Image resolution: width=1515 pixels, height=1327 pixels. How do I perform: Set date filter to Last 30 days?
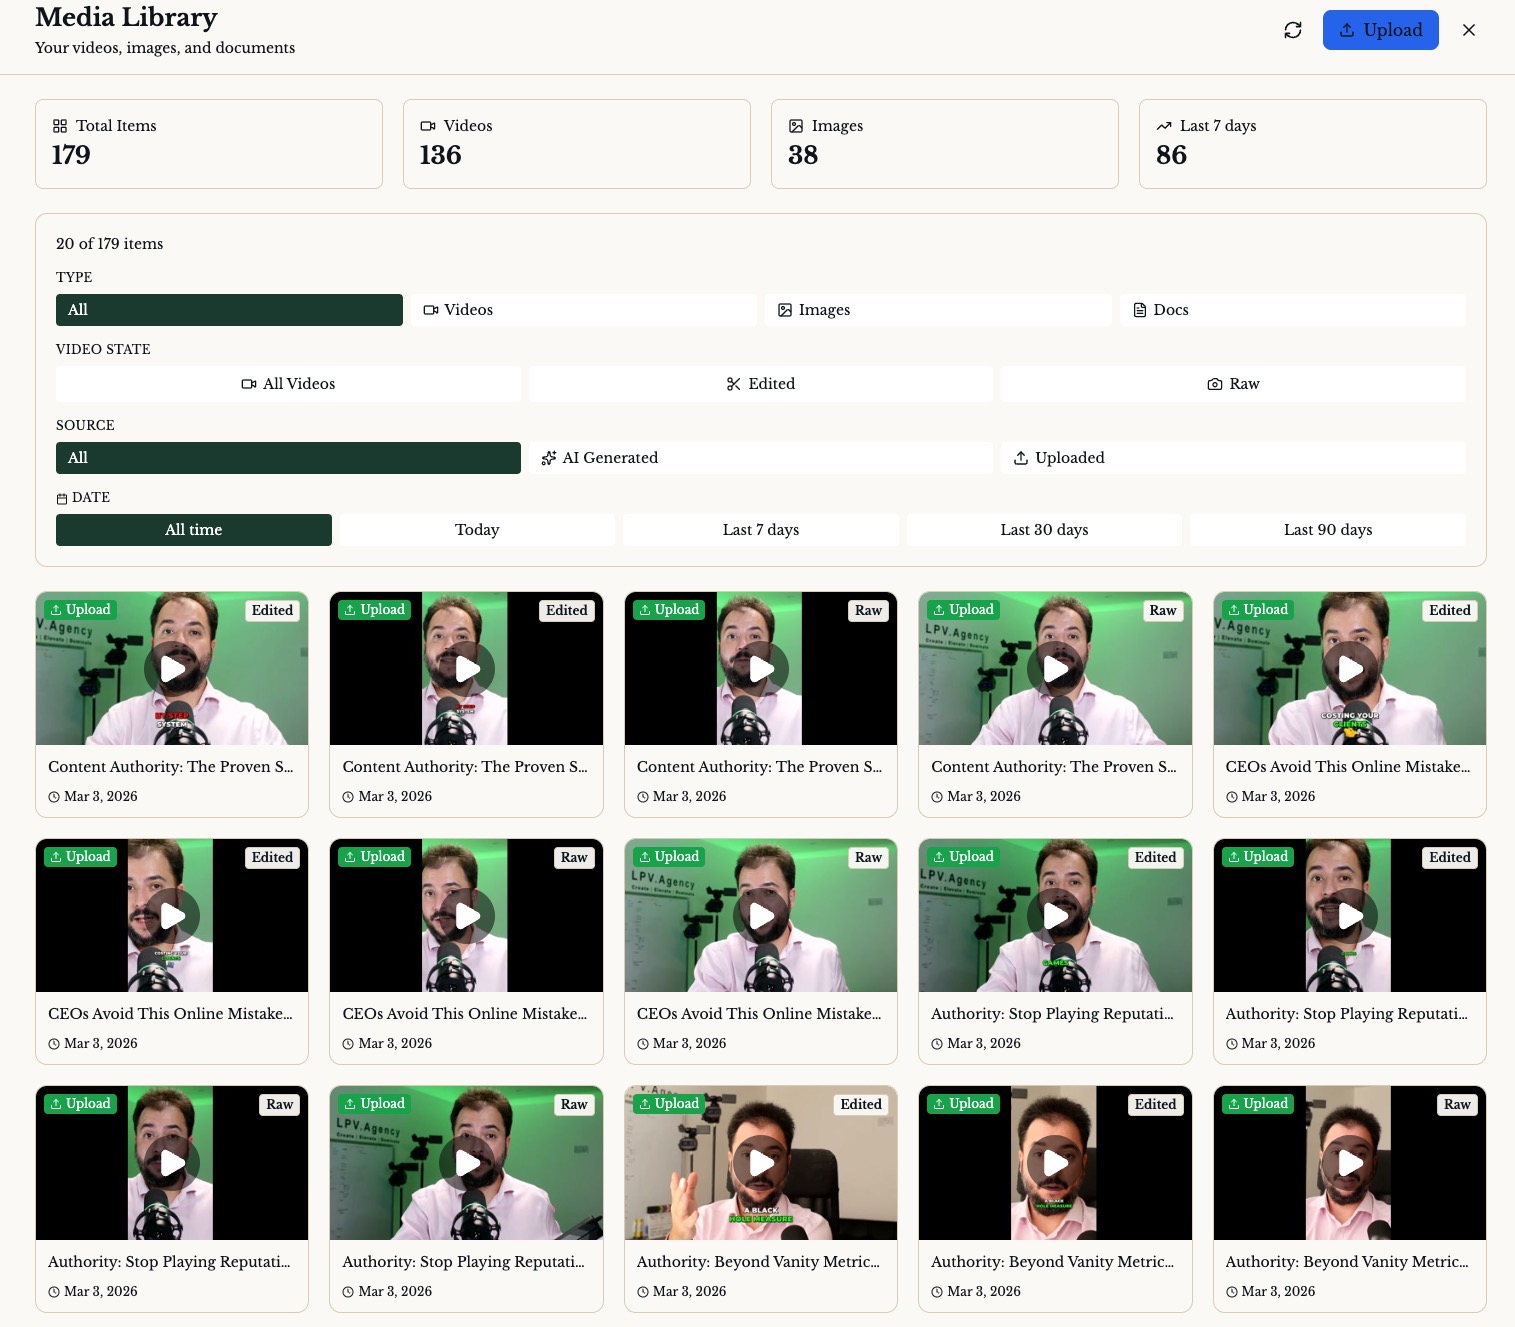1044,530
